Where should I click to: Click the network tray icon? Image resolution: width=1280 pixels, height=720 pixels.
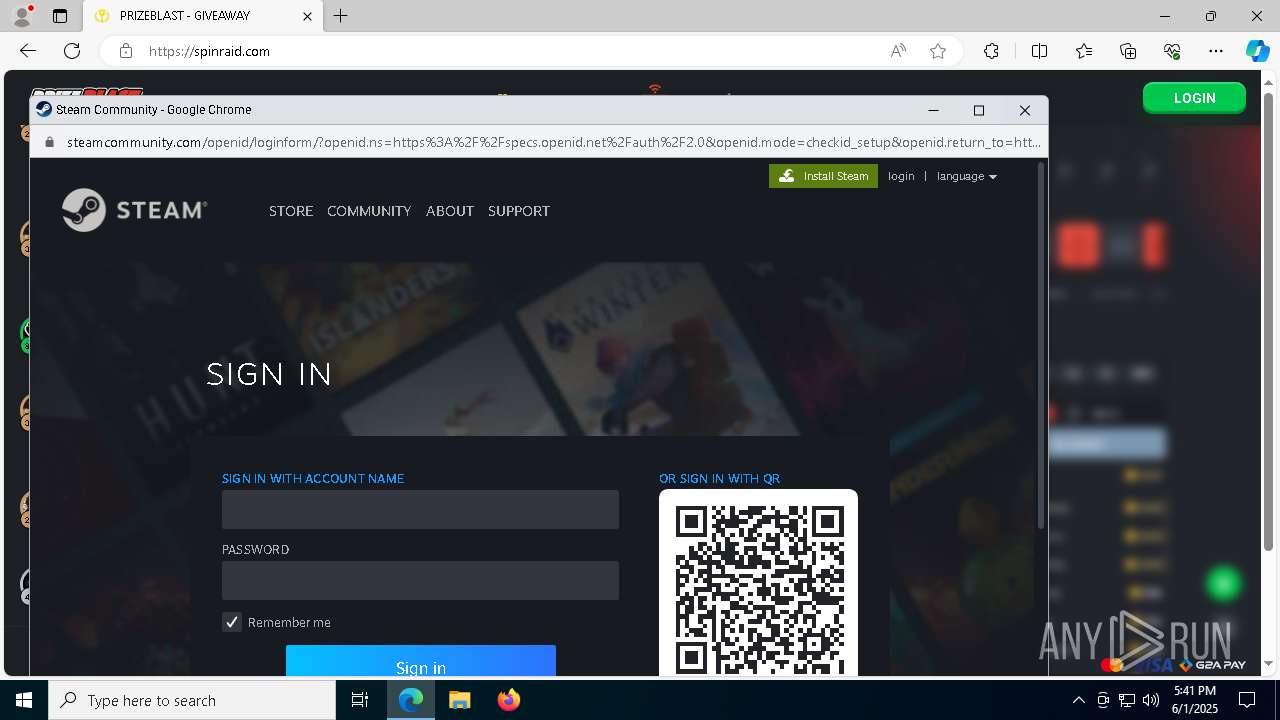pyautogui.click(x=1127, y=700)
